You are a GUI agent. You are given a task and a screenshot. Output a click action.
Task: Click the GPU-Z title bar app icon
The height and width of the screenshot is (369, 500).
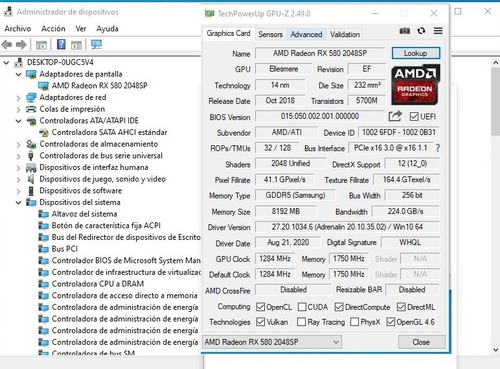209,14
